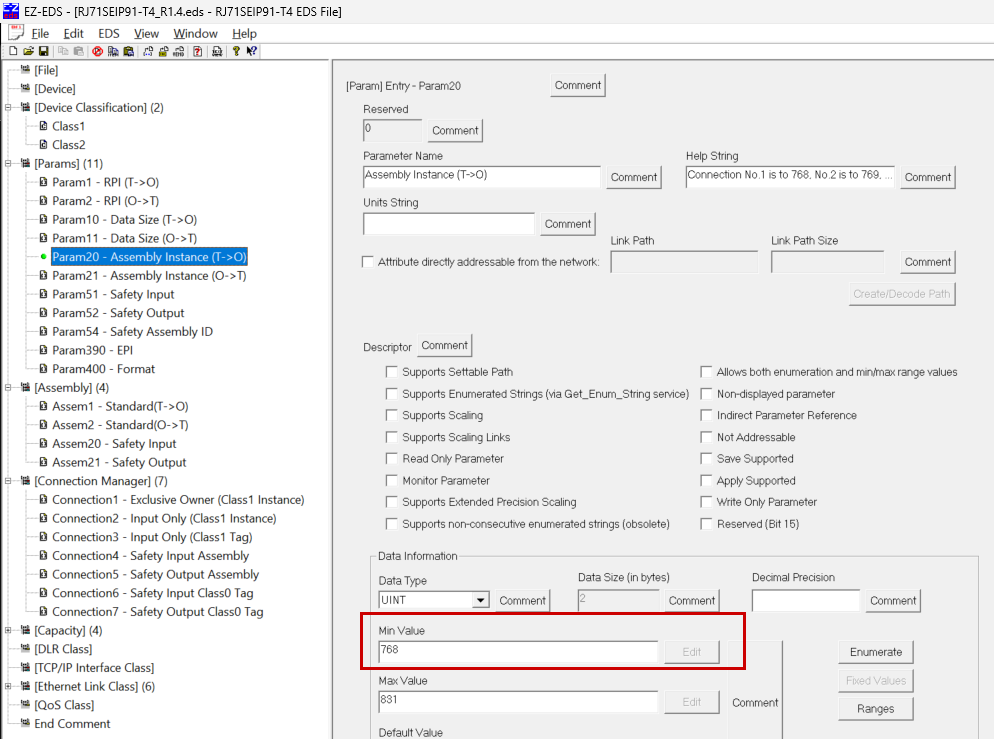The image size is (994, 739).
Task: Collapse the [Params] (11) tree node
Action: (8, 164)
